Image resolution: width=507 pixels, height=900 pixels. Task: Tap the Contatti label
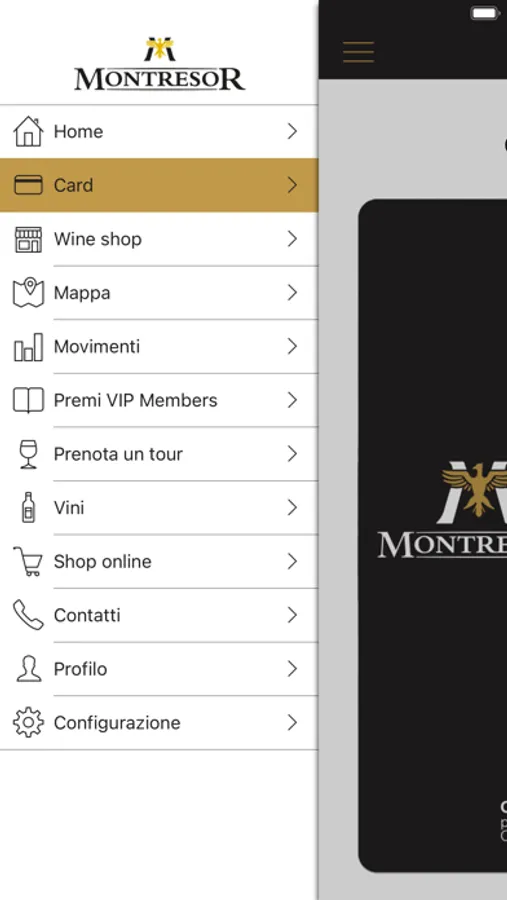87,615
